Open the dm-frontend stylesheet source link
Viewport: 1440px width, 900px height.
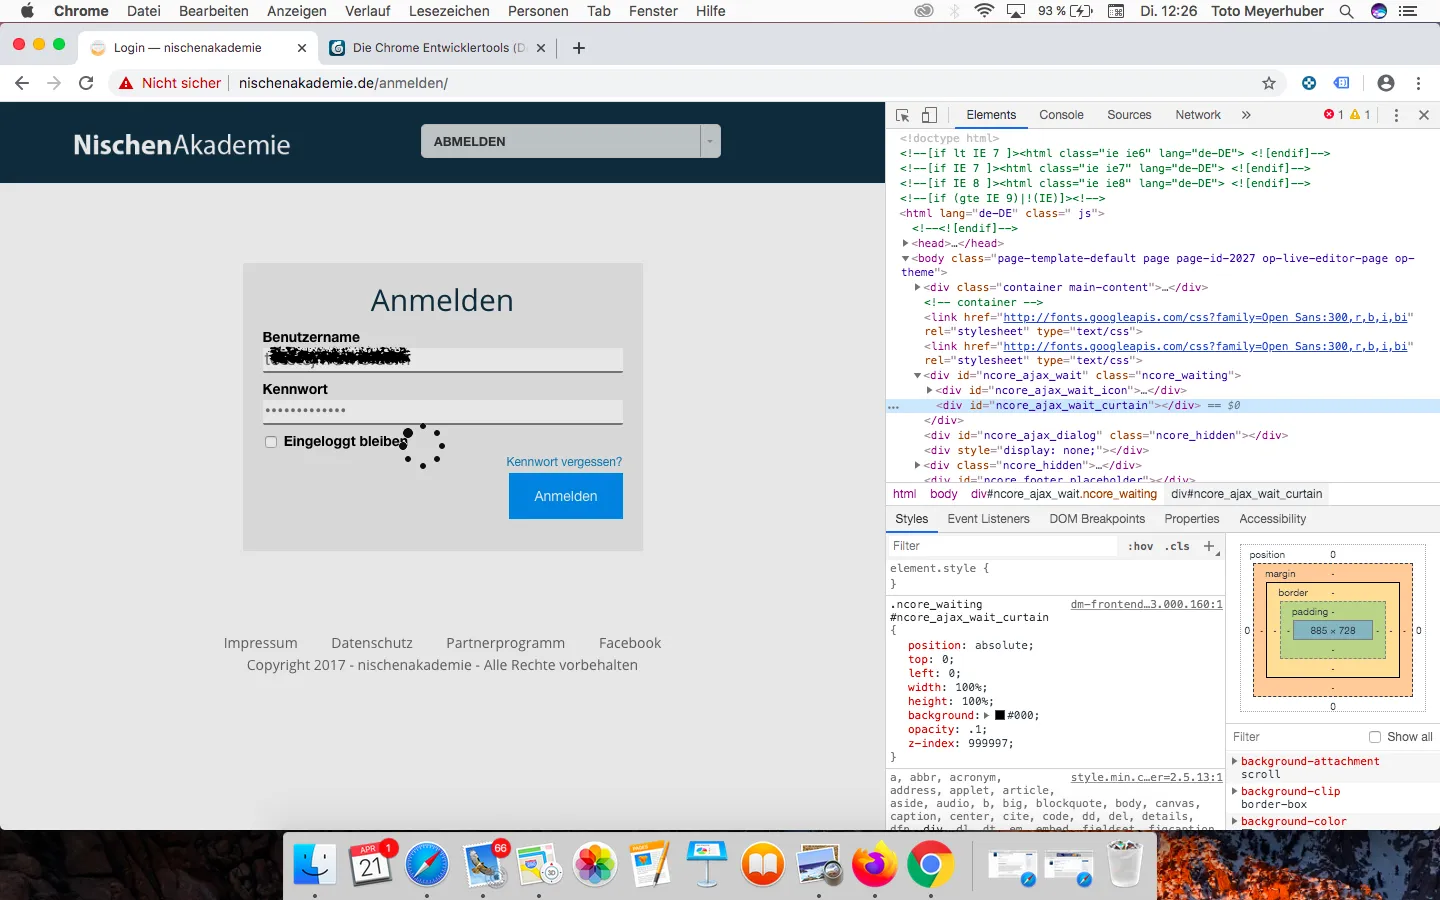click(1146, 604)
